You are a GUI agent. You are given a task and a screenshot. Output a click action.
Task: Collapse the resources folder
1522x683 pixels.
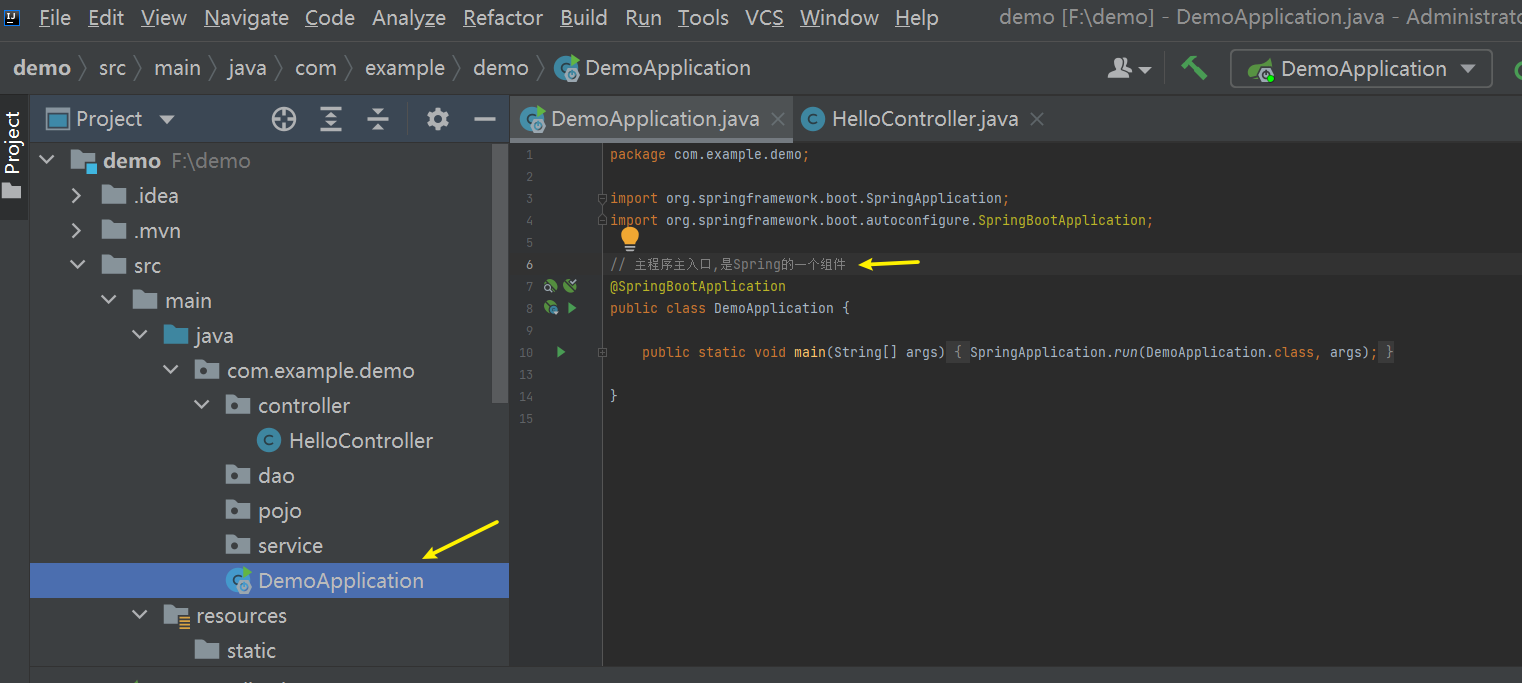pyautogui.click(x=140, y=616)
